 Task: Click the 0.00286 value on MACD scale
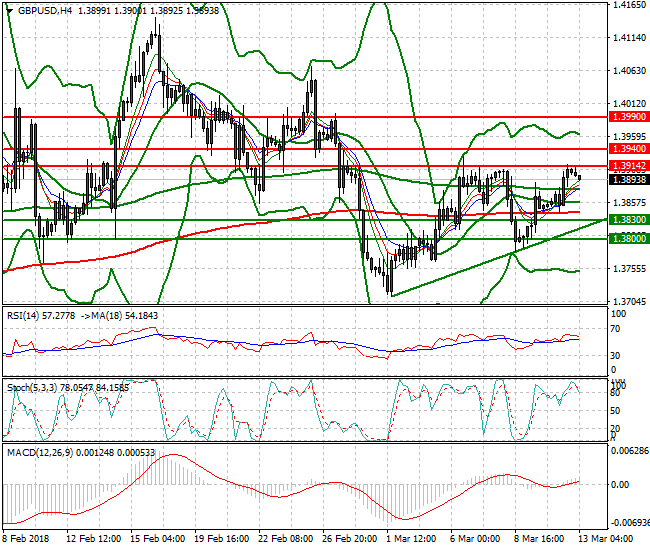(x=628, y=451)
